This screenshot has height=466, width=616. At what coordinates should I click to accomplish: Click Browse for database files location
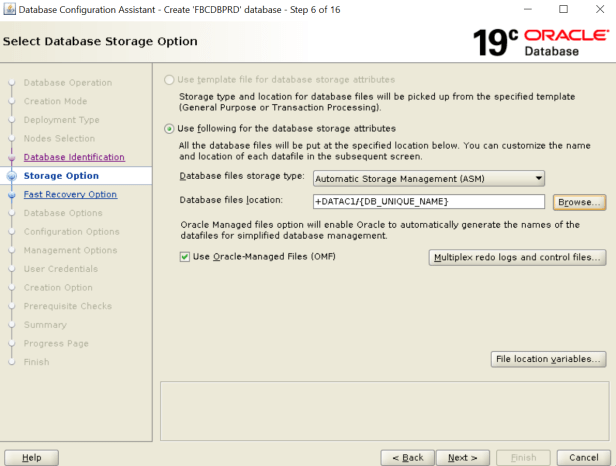click(579, 202)
